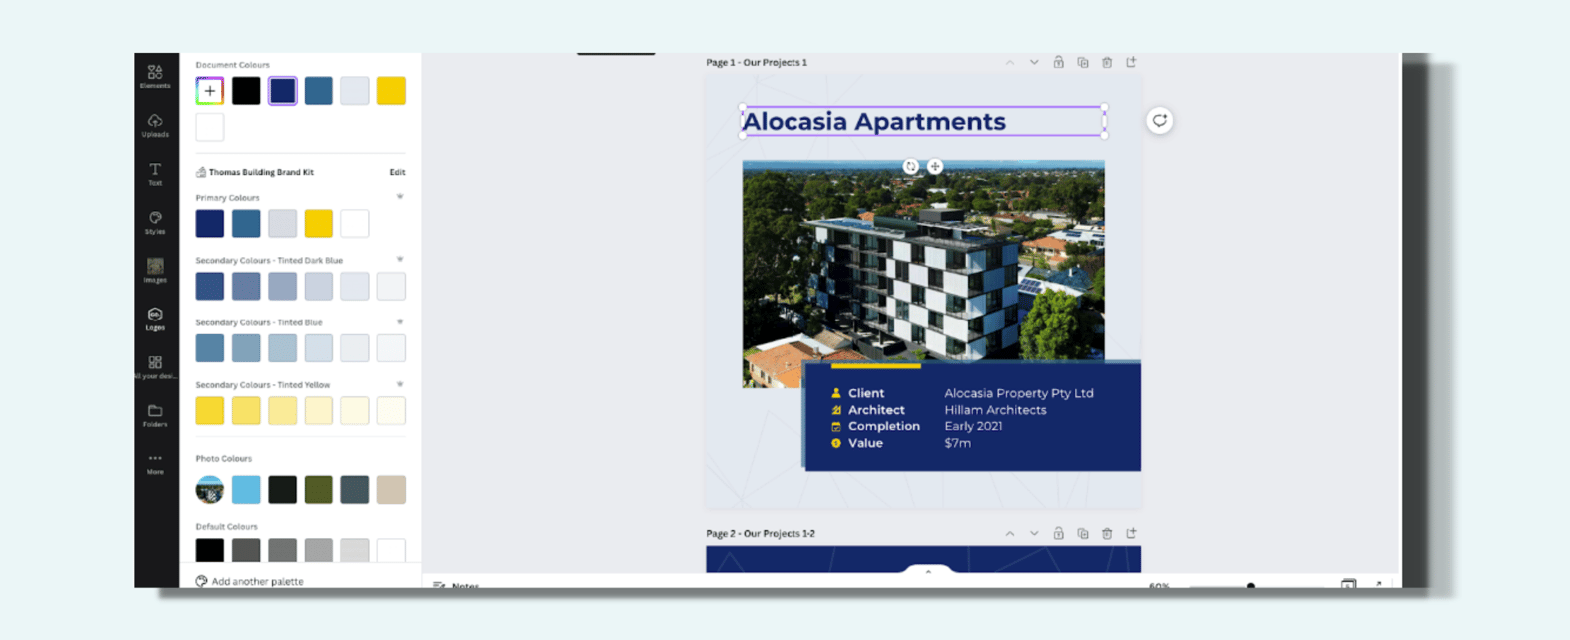Viewport: 1570px width, 640px height.
Task: Select the Alocasia Apartments heading text box
Action: coord(923,121)
